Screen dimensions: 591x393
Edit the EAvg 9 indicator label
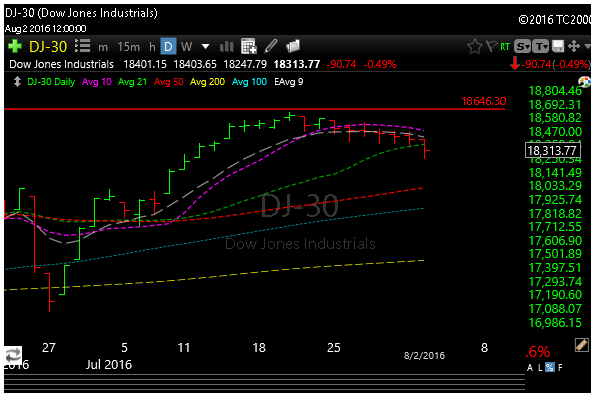tap(289, 82)
